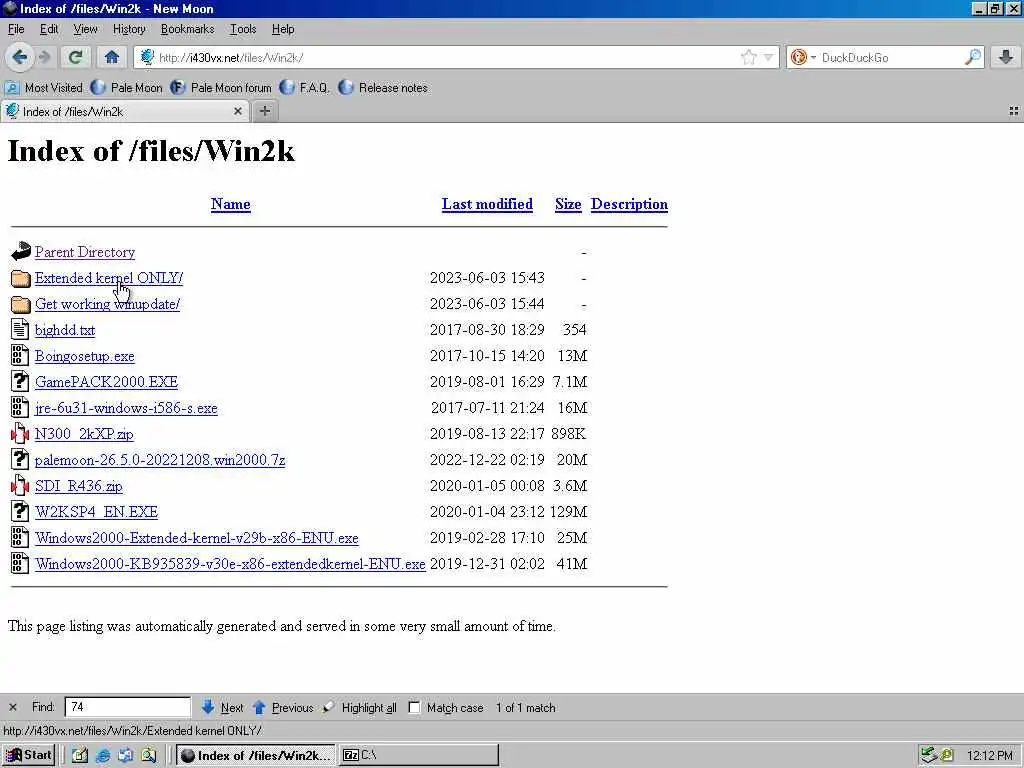This screenshot has width=1024, height=768.
Task: Open the Extended kernel ONLY folder link
Action: tap(108, 278)
